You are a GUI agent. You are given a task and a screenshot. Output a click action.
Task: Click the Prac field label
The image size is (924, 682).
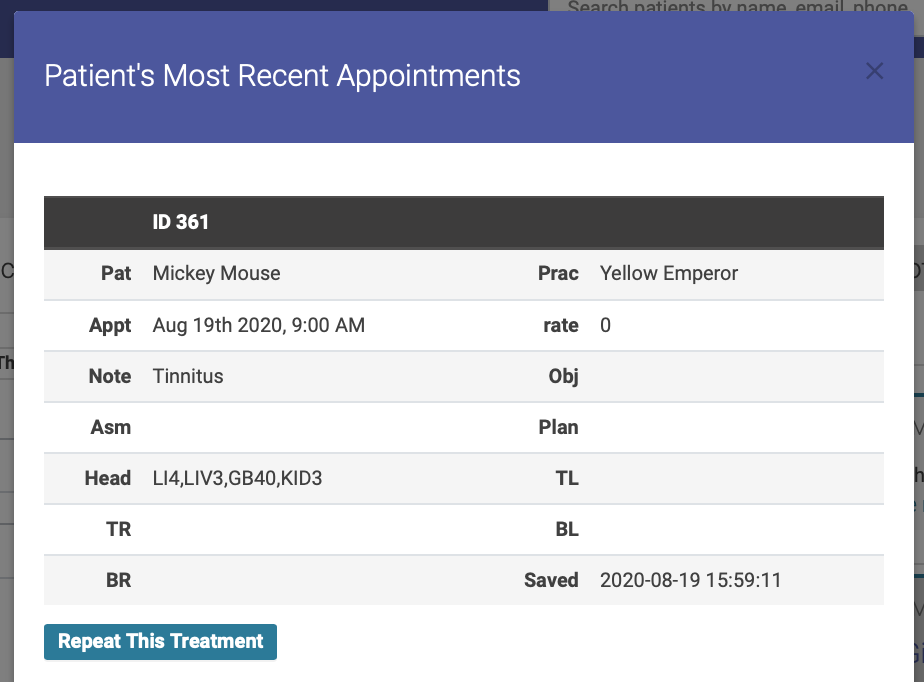[558, 274]
